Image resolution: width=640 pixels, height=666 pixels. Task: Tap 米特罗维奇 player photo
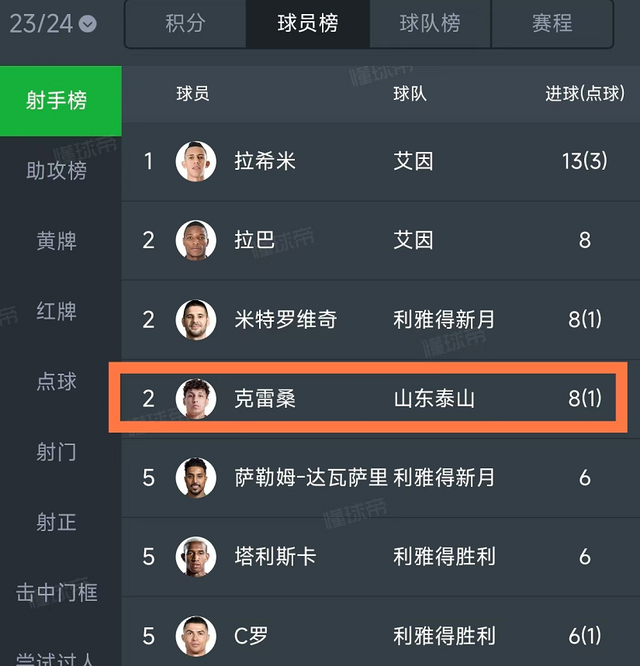point(196,319)
